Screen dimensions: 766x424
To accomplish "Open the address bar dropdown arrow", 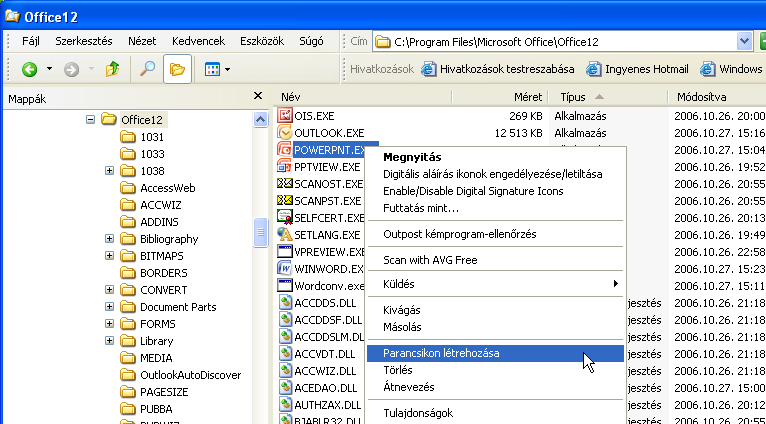I will point(744,42).
